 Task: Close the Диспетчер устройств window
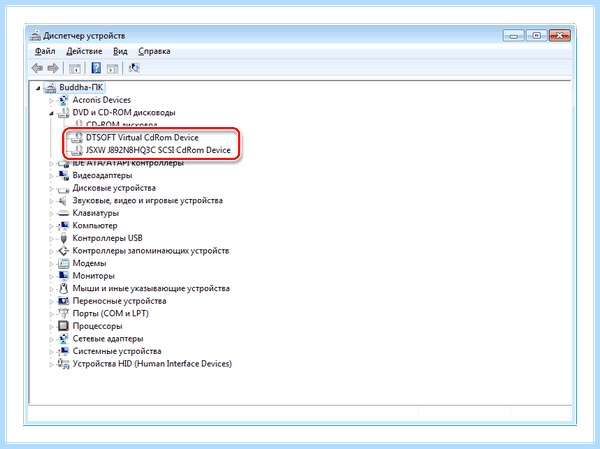coord(559,36)
